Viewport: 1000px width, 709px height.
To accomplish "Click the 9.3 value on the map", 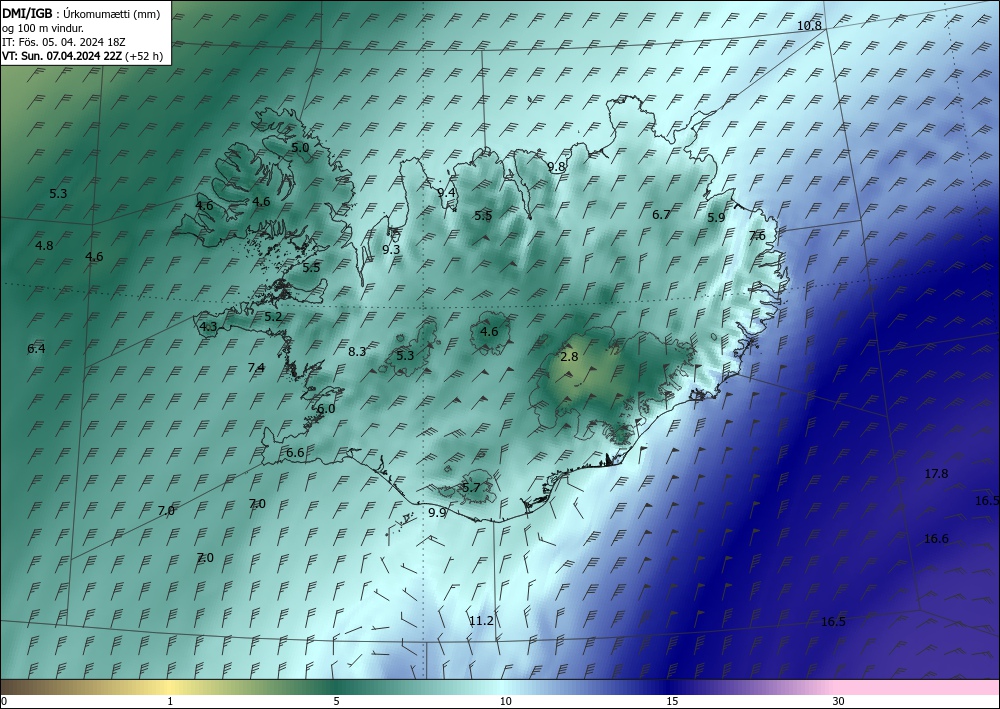I will (x=391, y=249).
